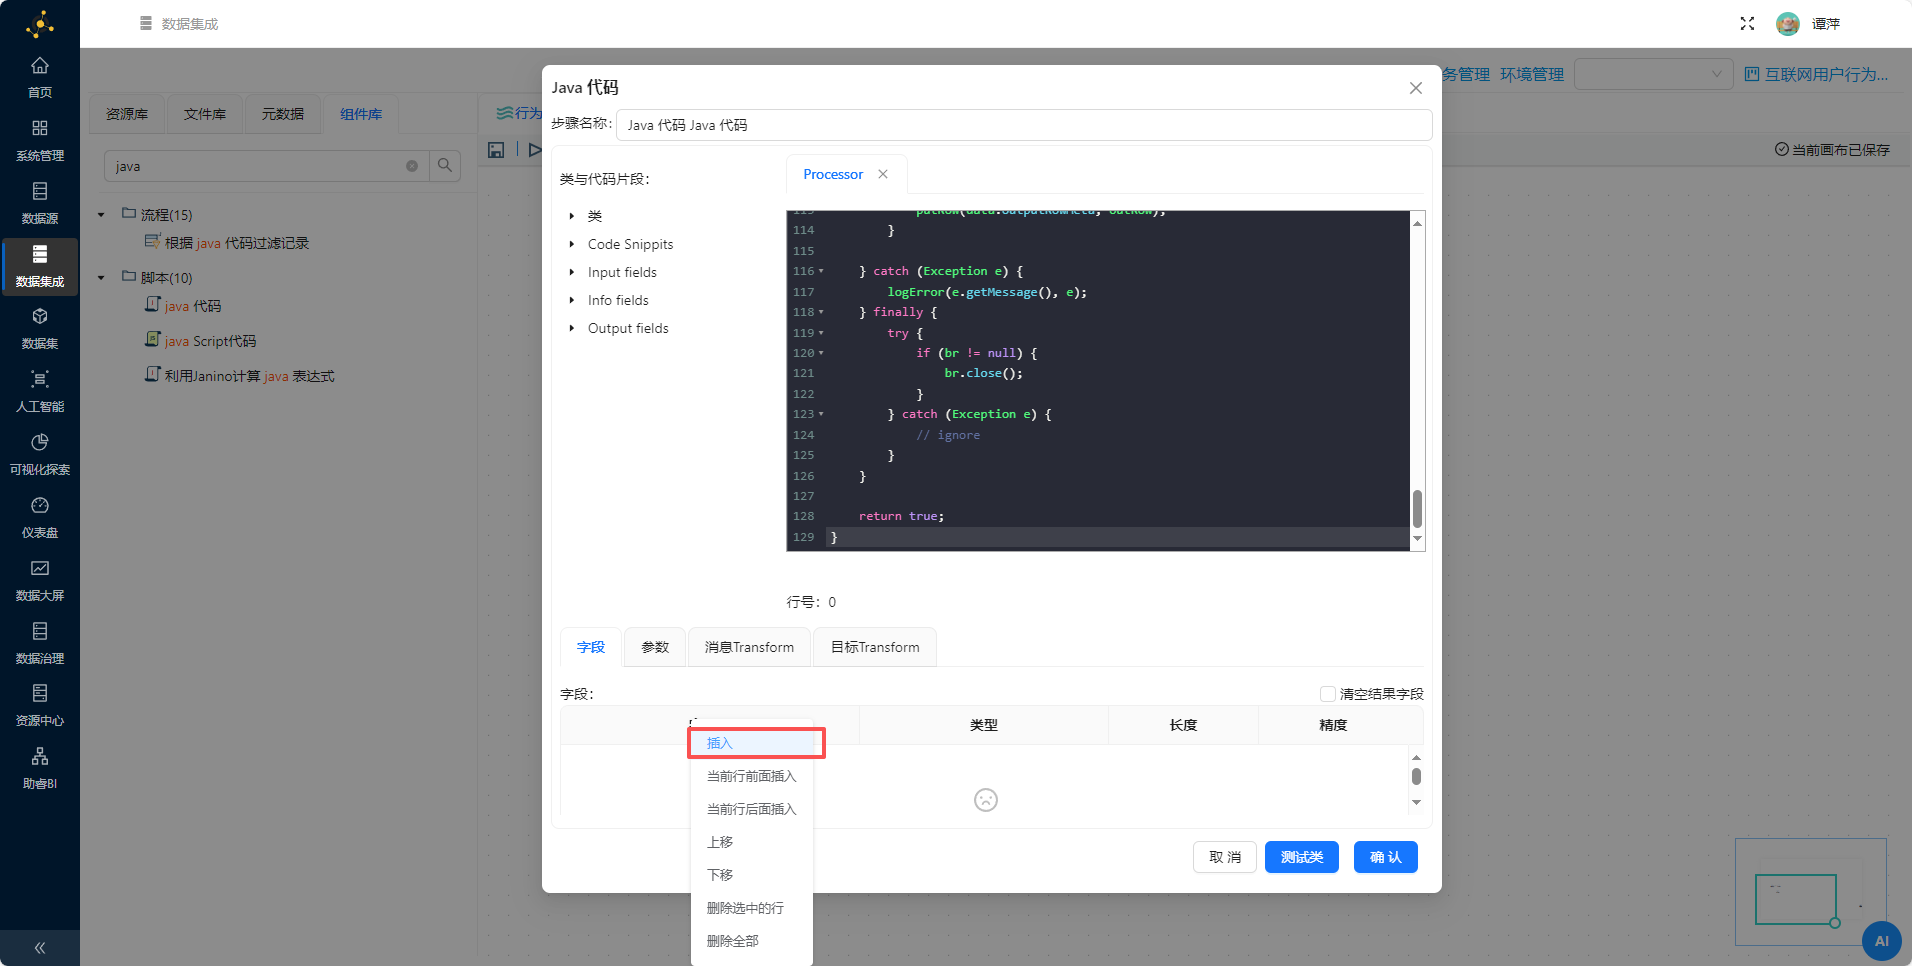The image size is (1912, 966).
Task: Close the Java 代码 dialog
Action: [1416, 88]
